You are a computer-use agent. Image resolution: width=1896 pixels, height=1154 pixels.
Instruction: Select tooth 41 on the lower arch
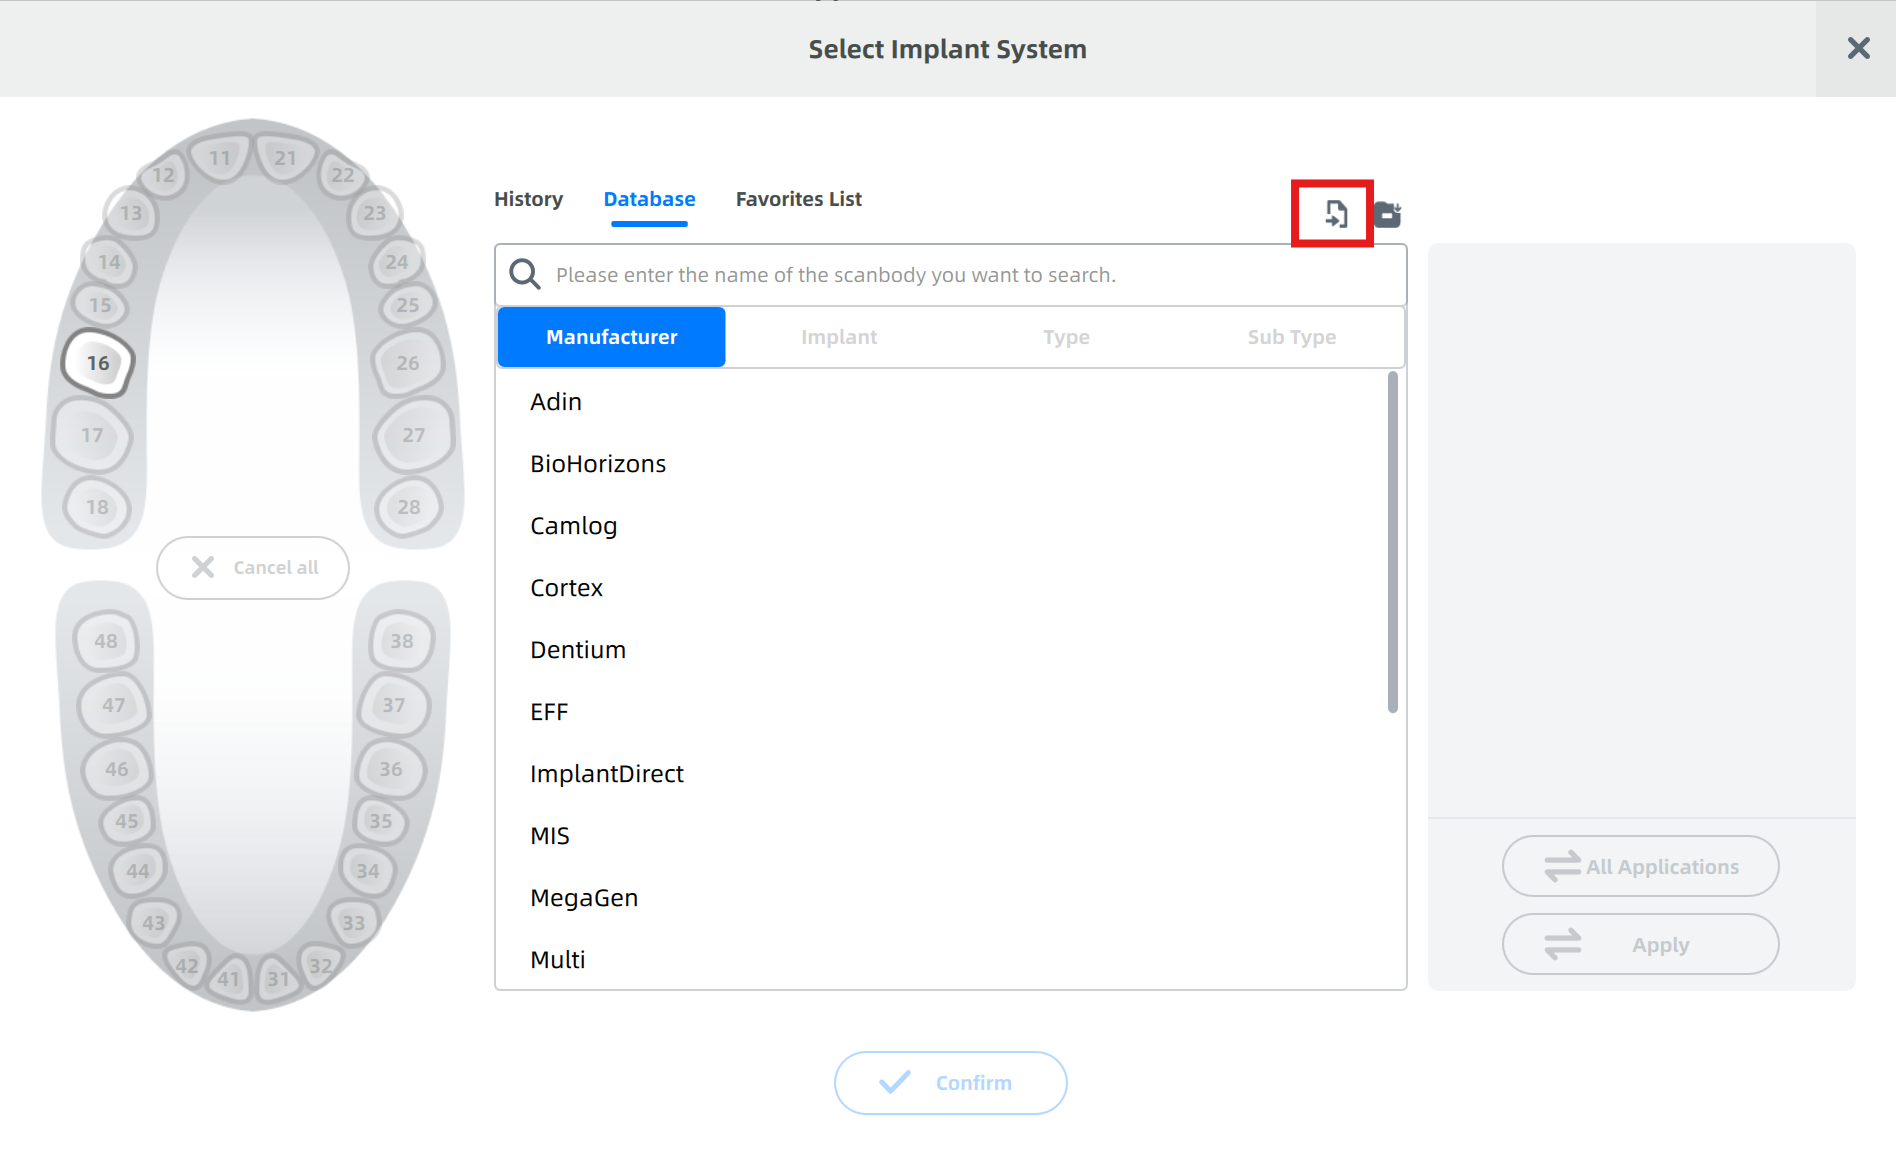(x=229, y=979)
